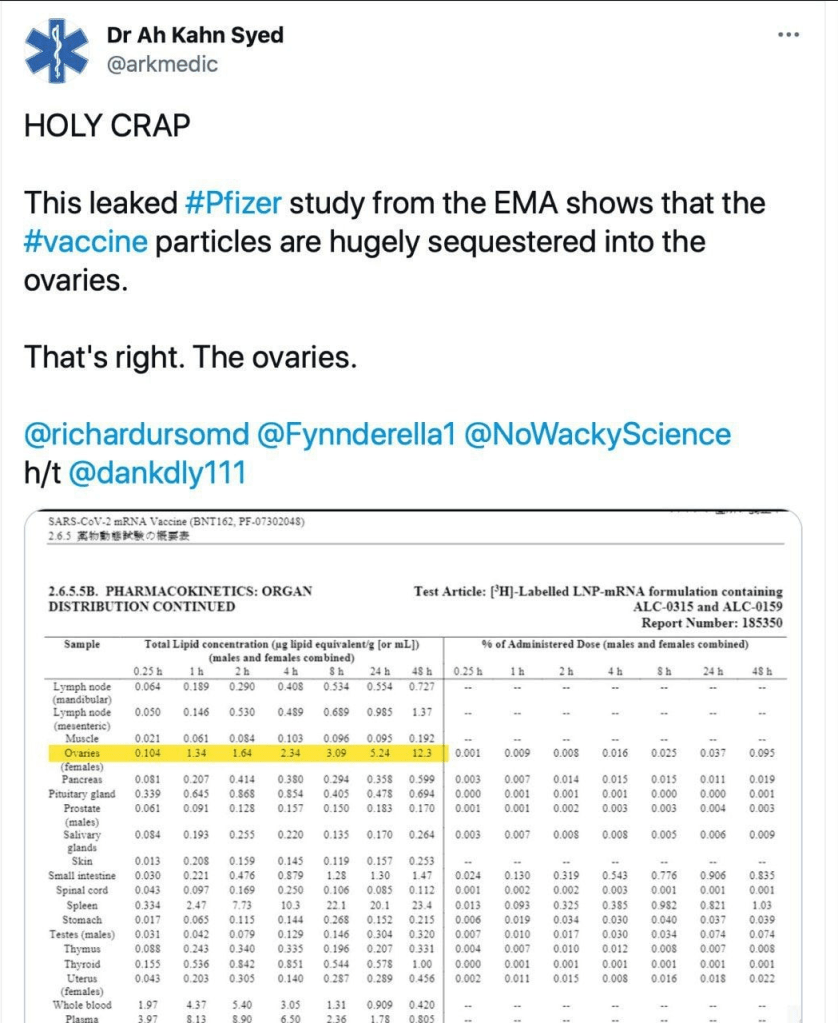Select the Spleen row label in the table
Screen dimensions: 838x1023
82,906
